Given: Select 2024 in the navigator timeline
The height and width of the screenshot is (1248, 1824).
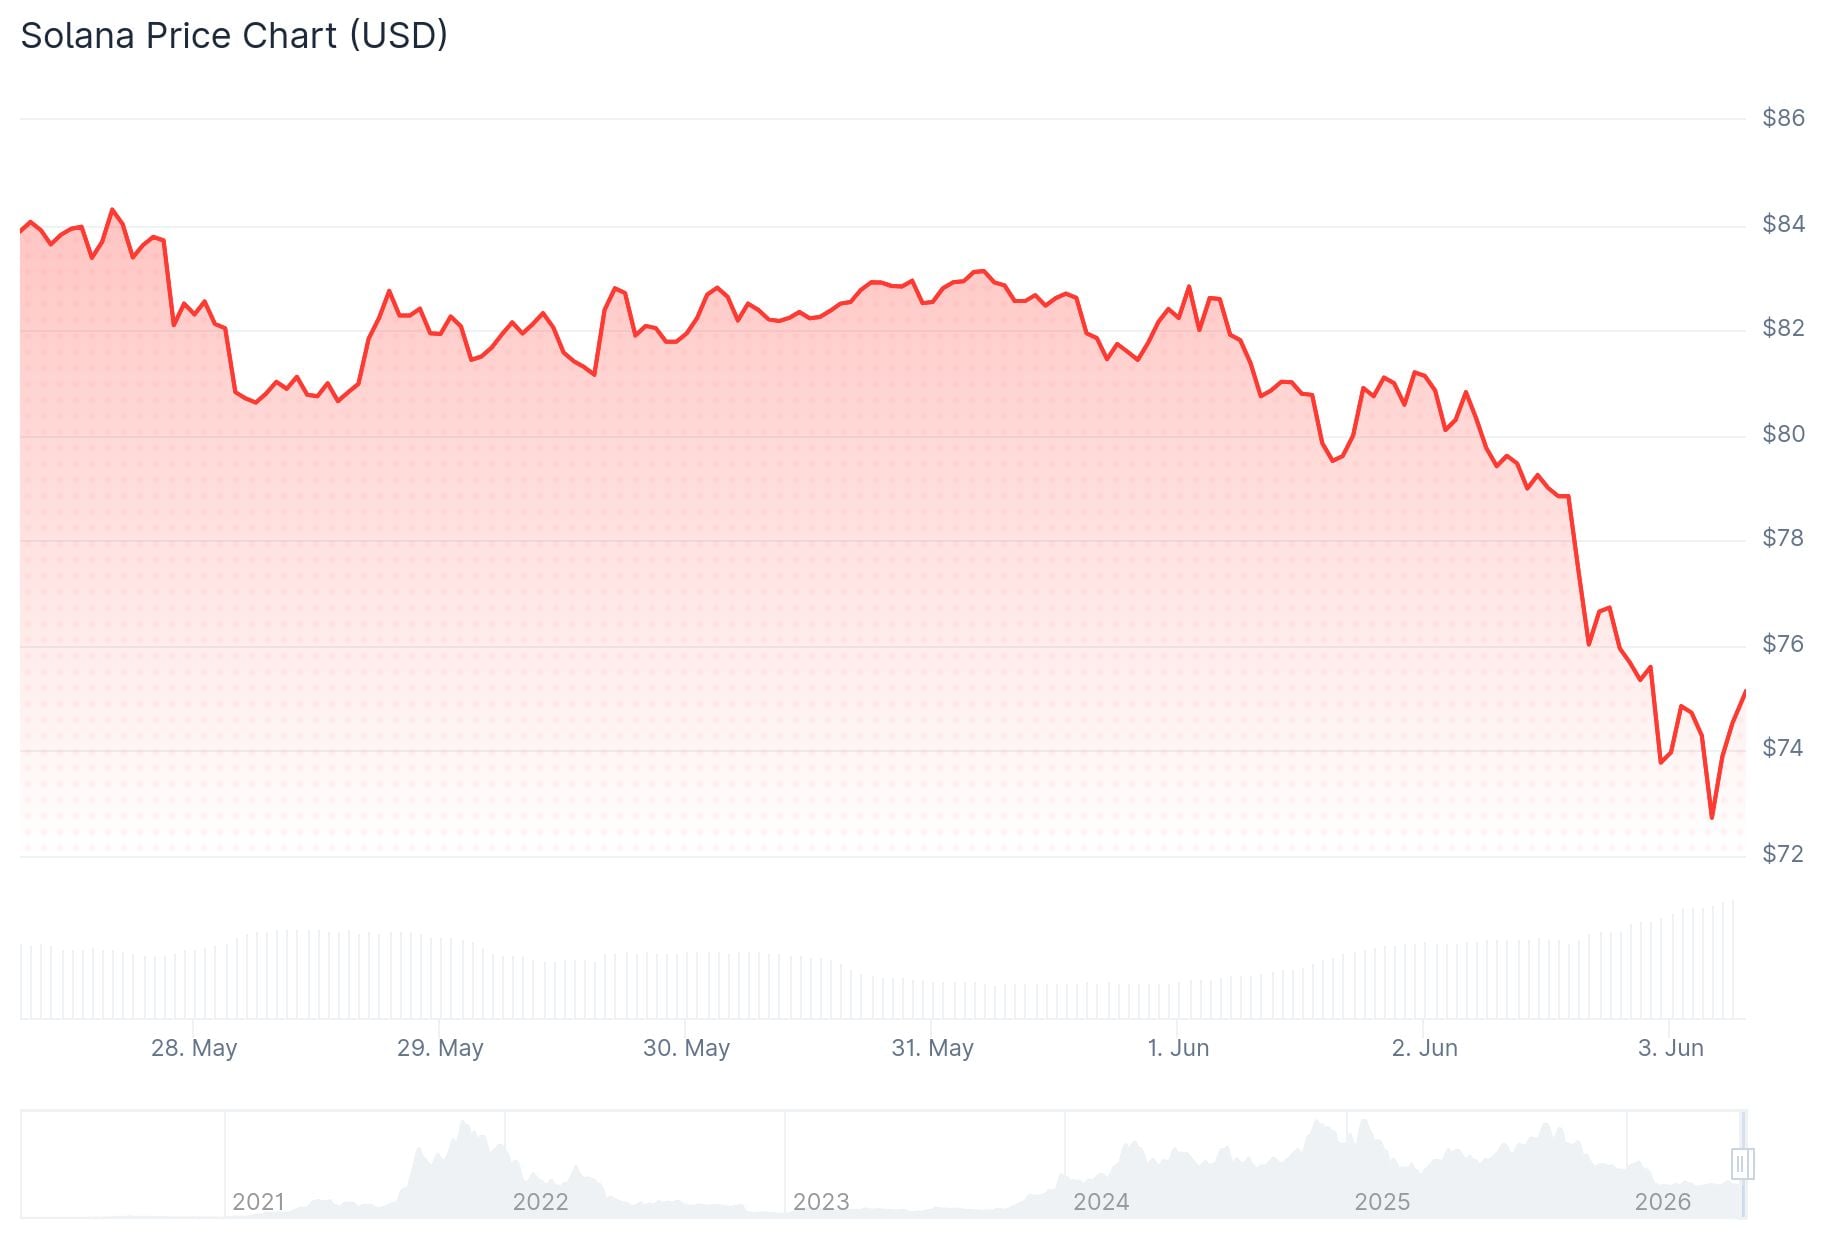Looking at the screenshot, I should [1101, 1202].
